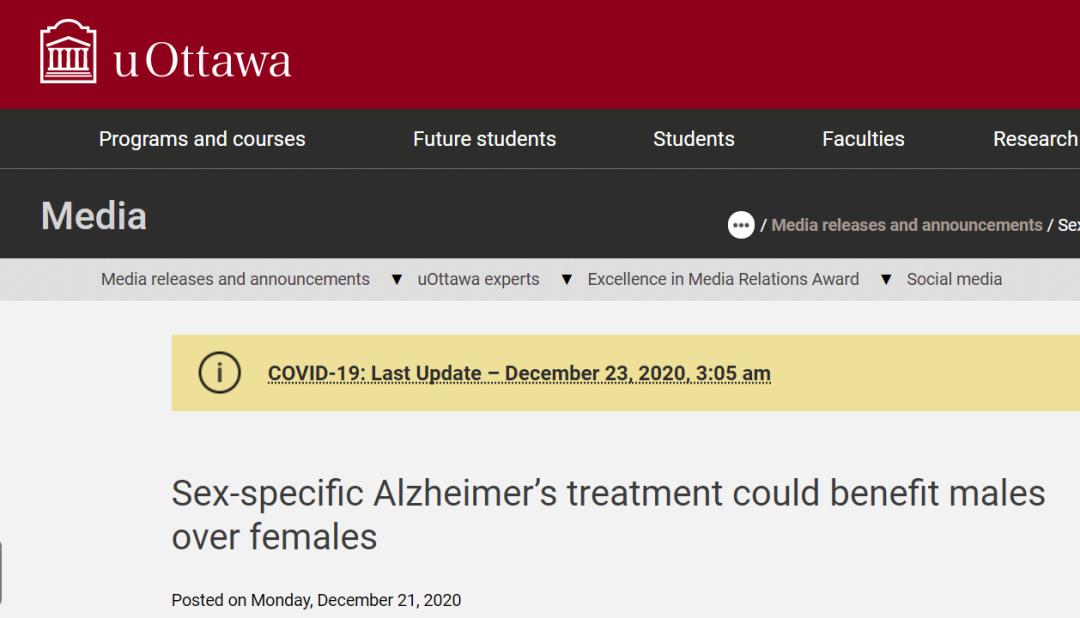Open the Faculties menu item

tap(863, 139)
